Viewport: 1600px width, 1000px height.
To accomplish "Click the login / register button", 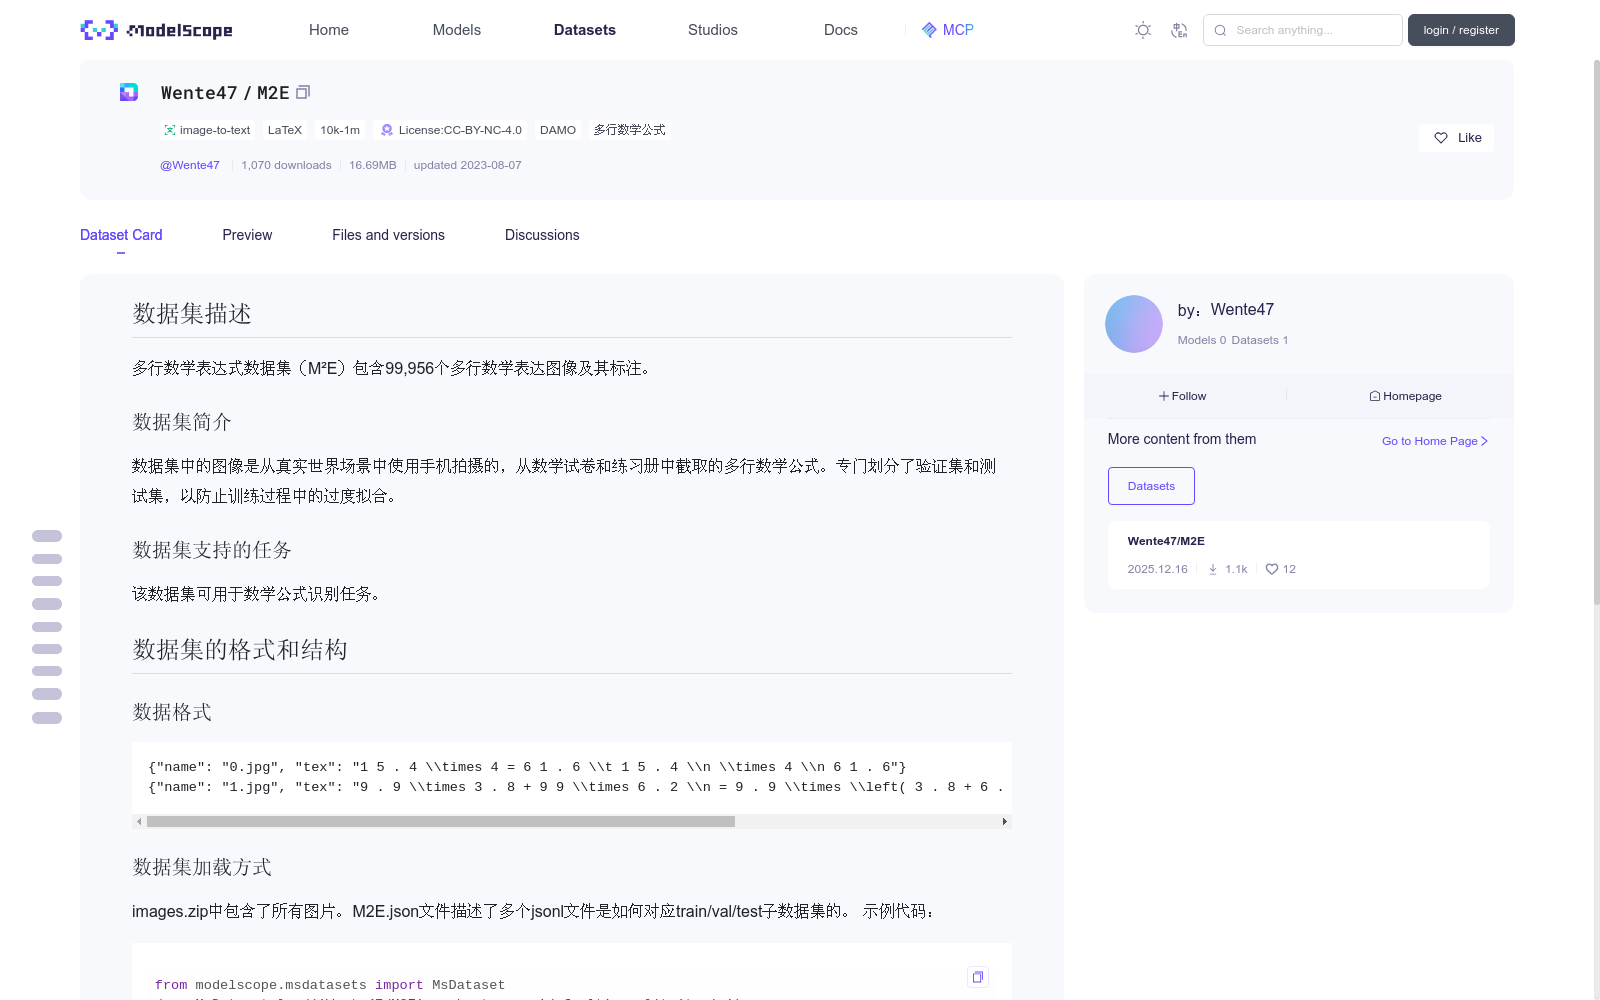I will click(1461, 30).
